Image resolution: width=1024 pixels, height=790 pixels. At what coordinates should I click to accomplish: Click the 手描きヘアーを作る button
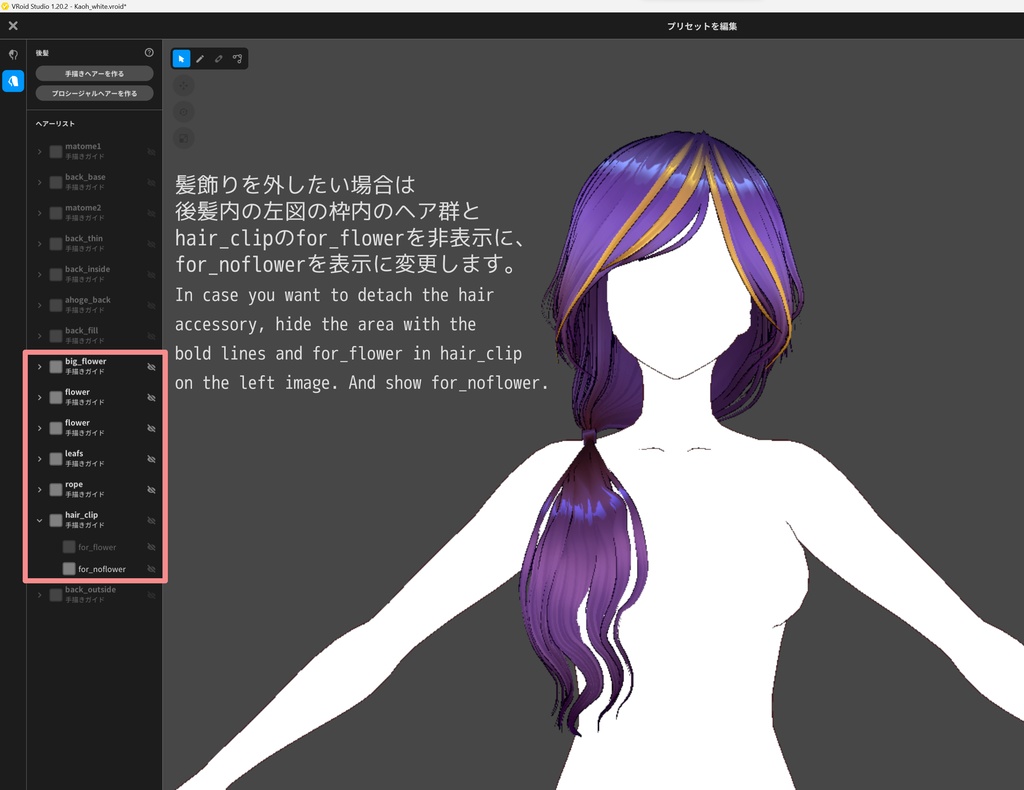[94, 73]
